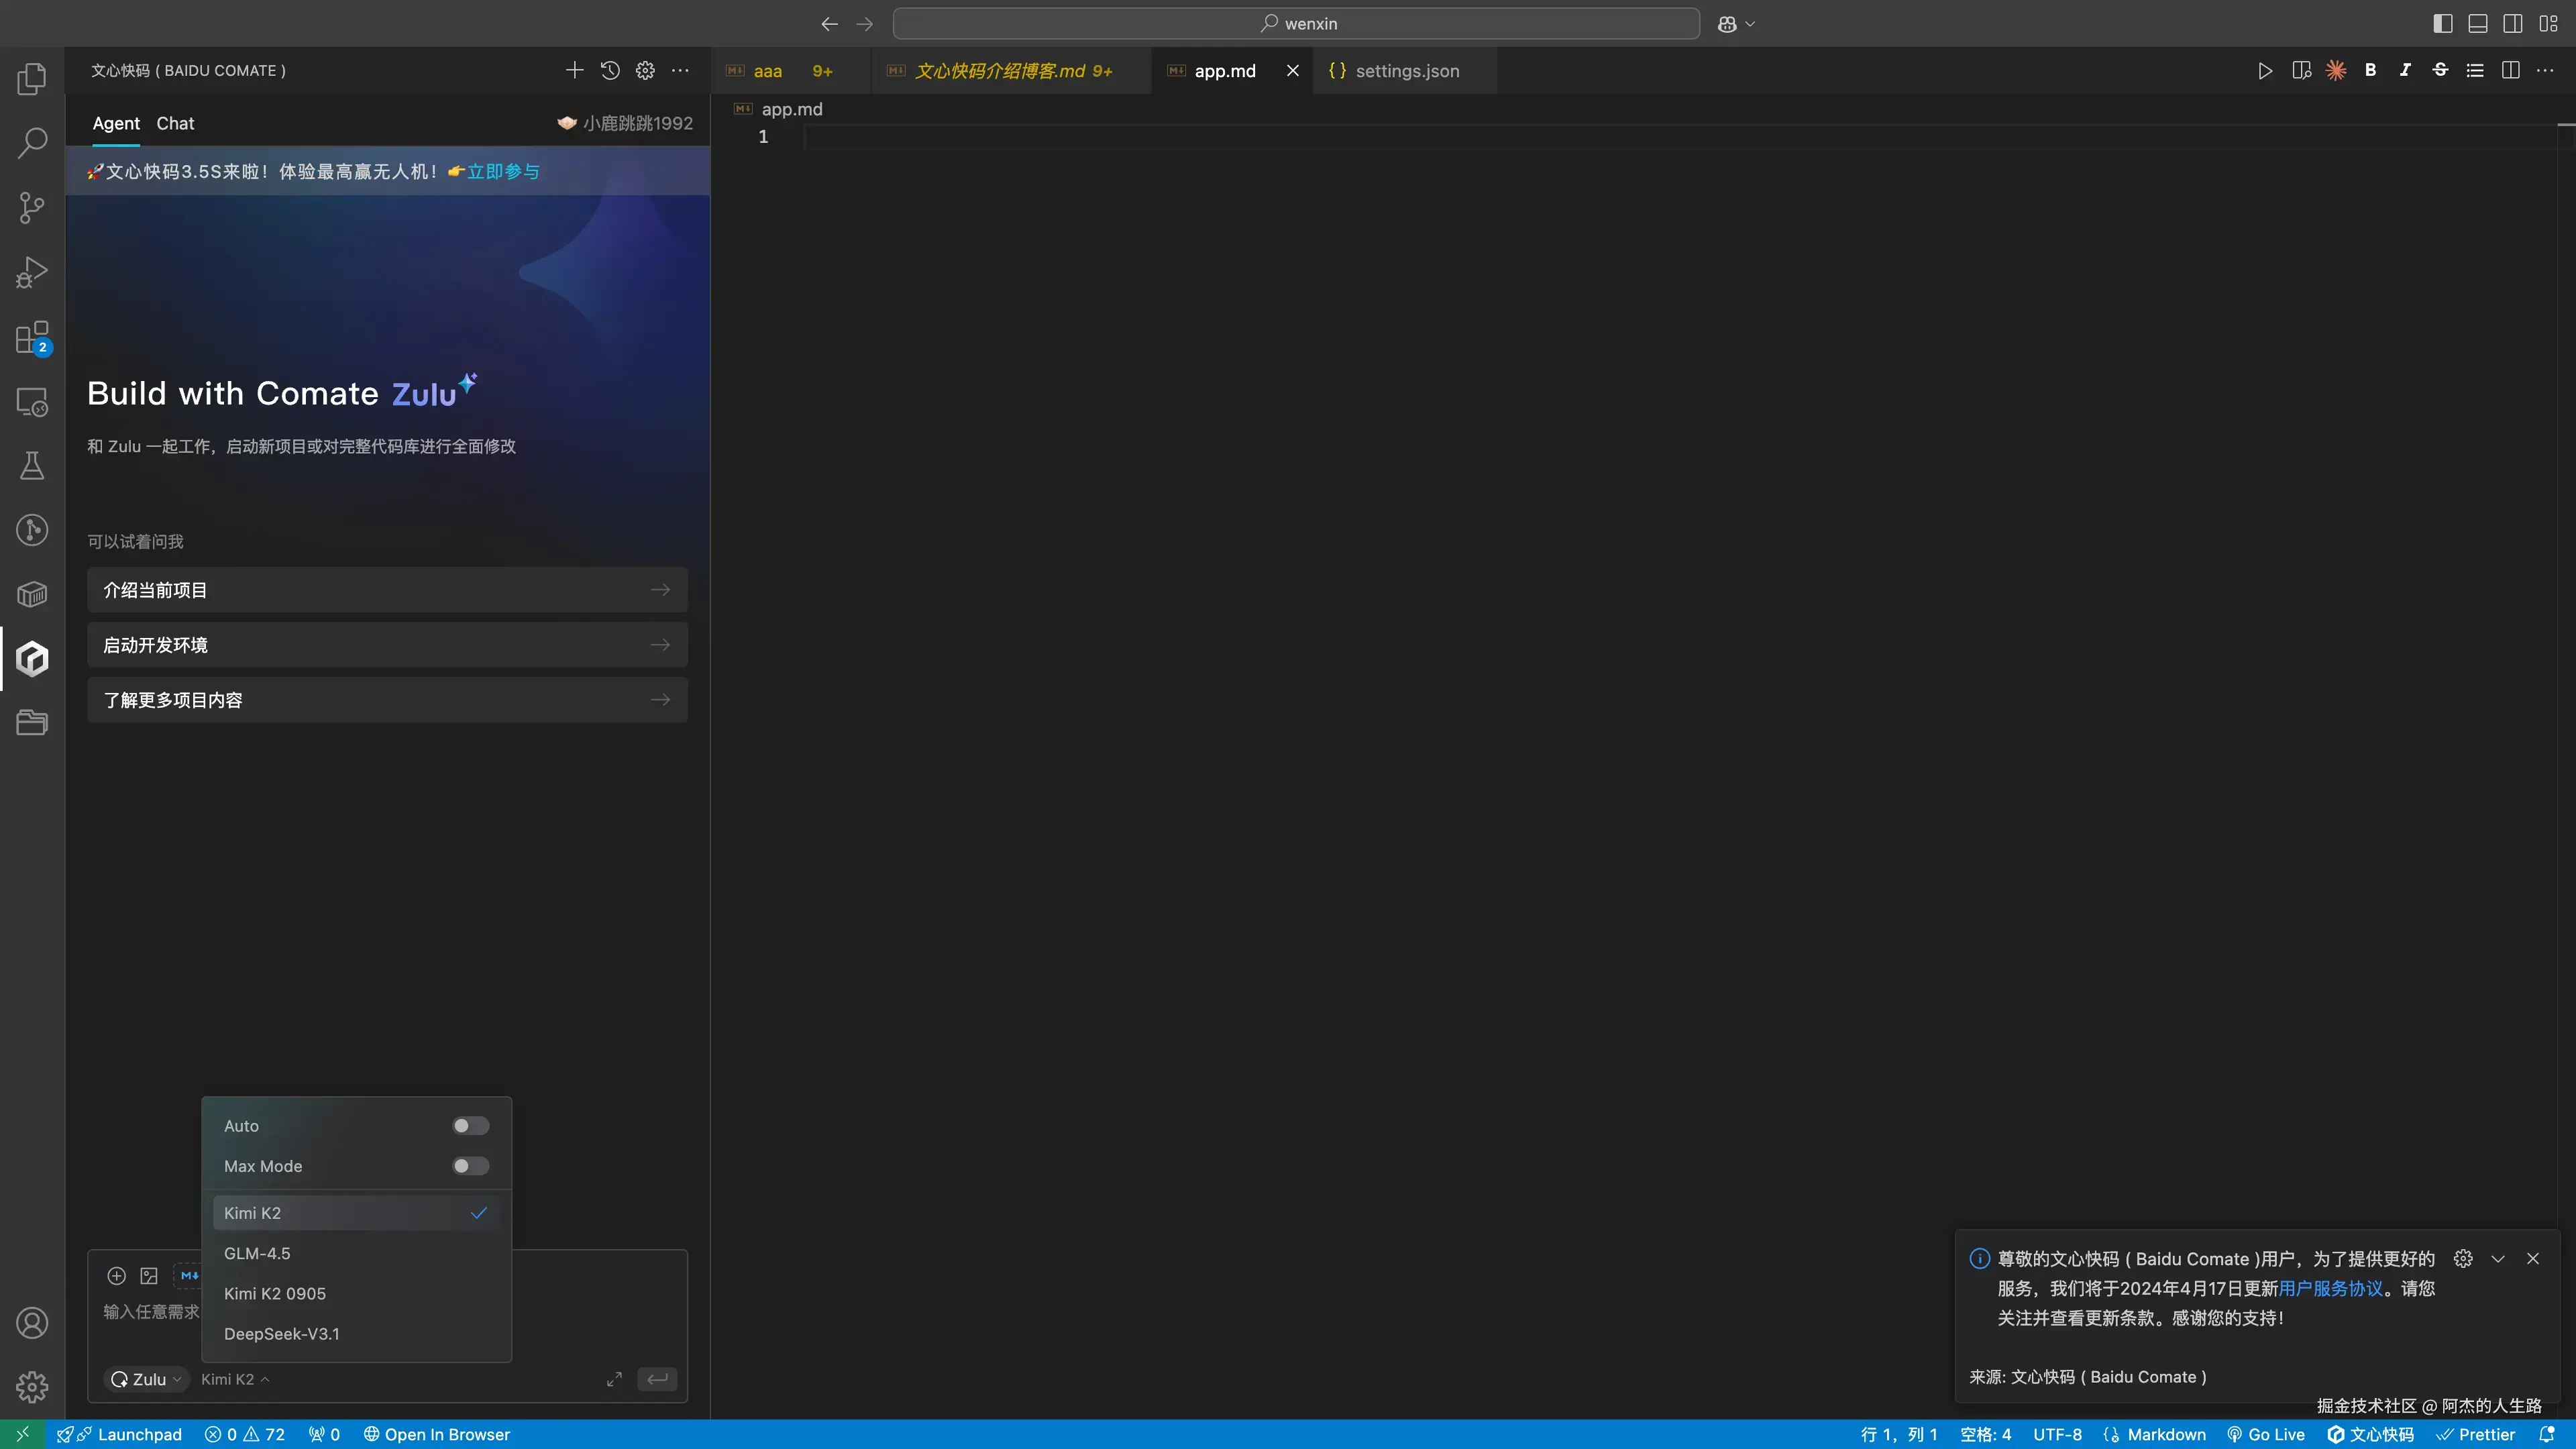This screenshot has height=1449, width=2576.
Task: Enable the Auto model toggle
Action: pyautogui.click(x=470, y=1126)
